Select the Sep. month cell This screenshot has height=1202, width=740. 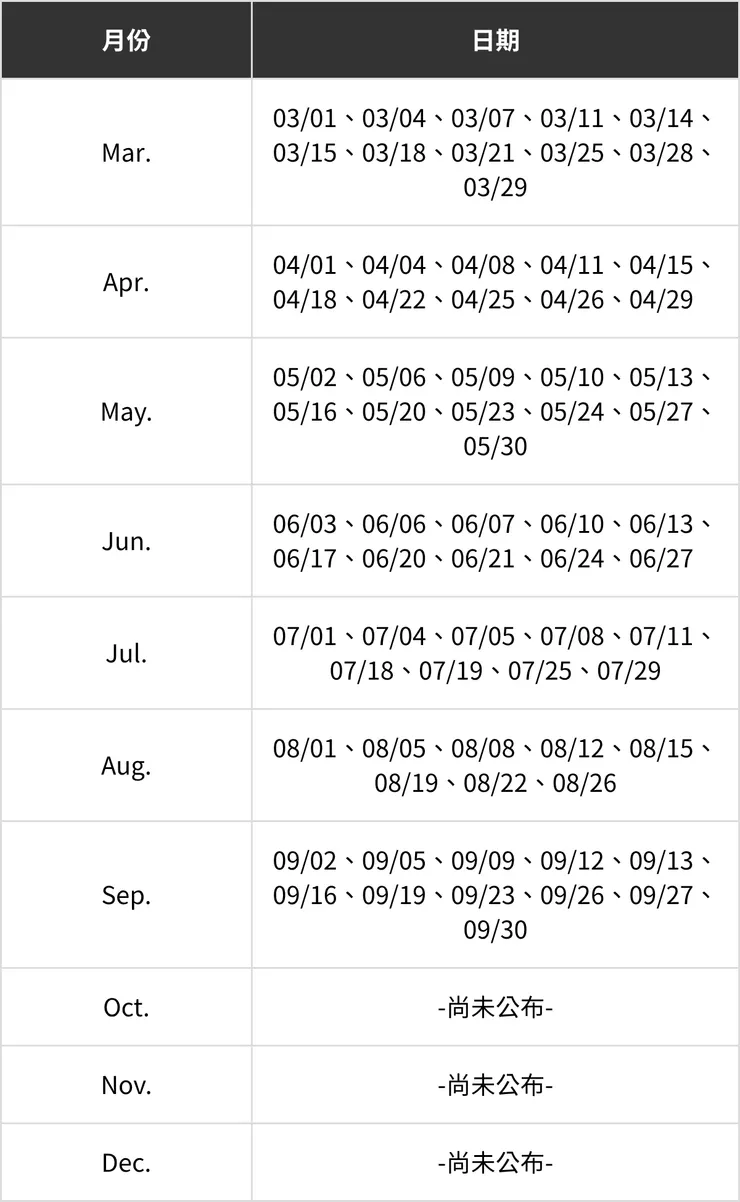126,895
